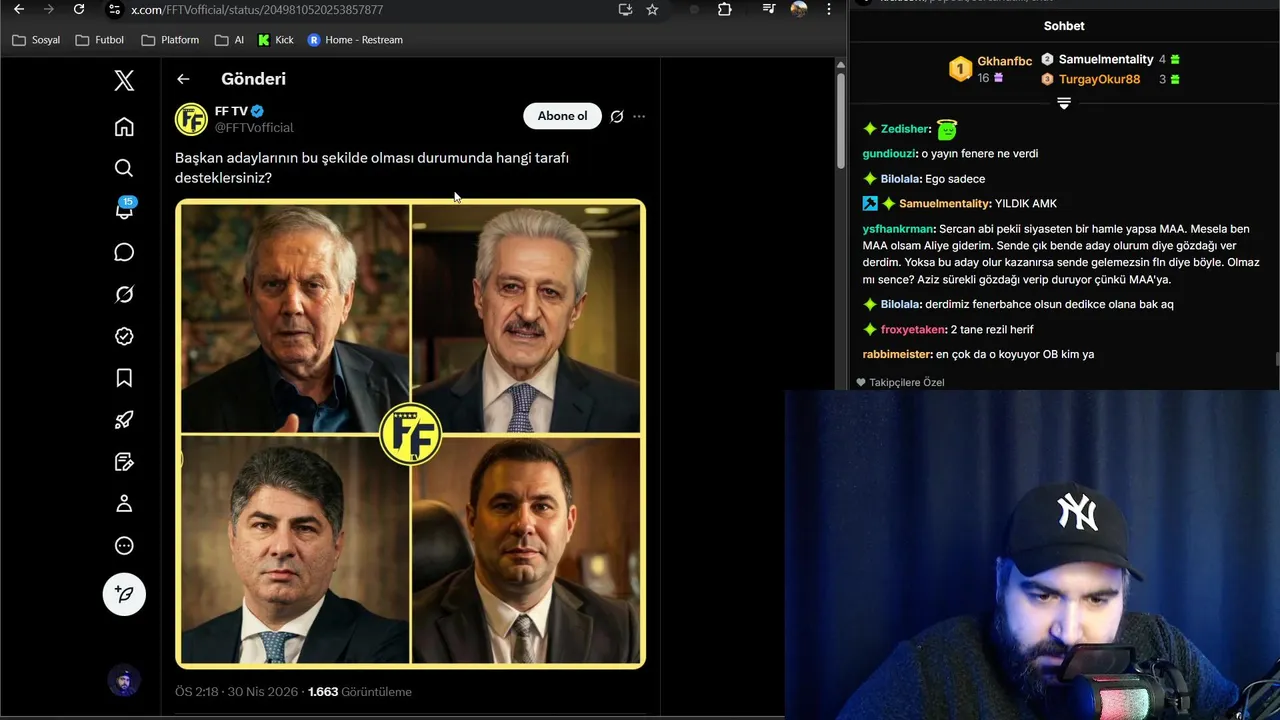Click ysfhankrman username in chat
The image size is (1280, 720).
coord(897,229)
